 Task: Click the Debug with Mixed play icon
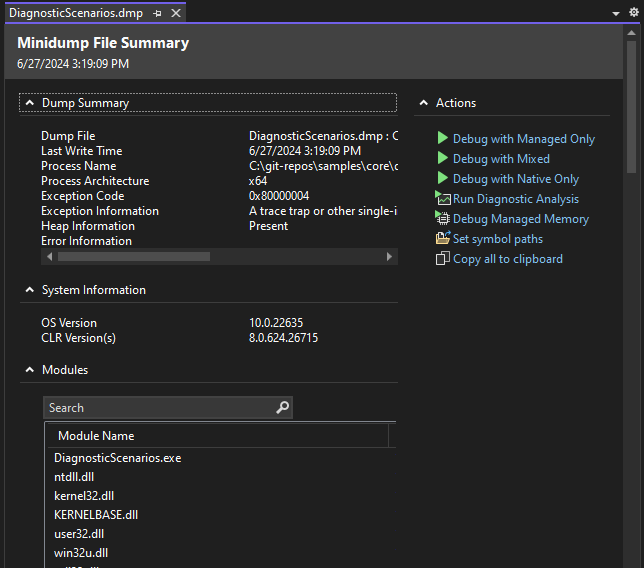443,159
